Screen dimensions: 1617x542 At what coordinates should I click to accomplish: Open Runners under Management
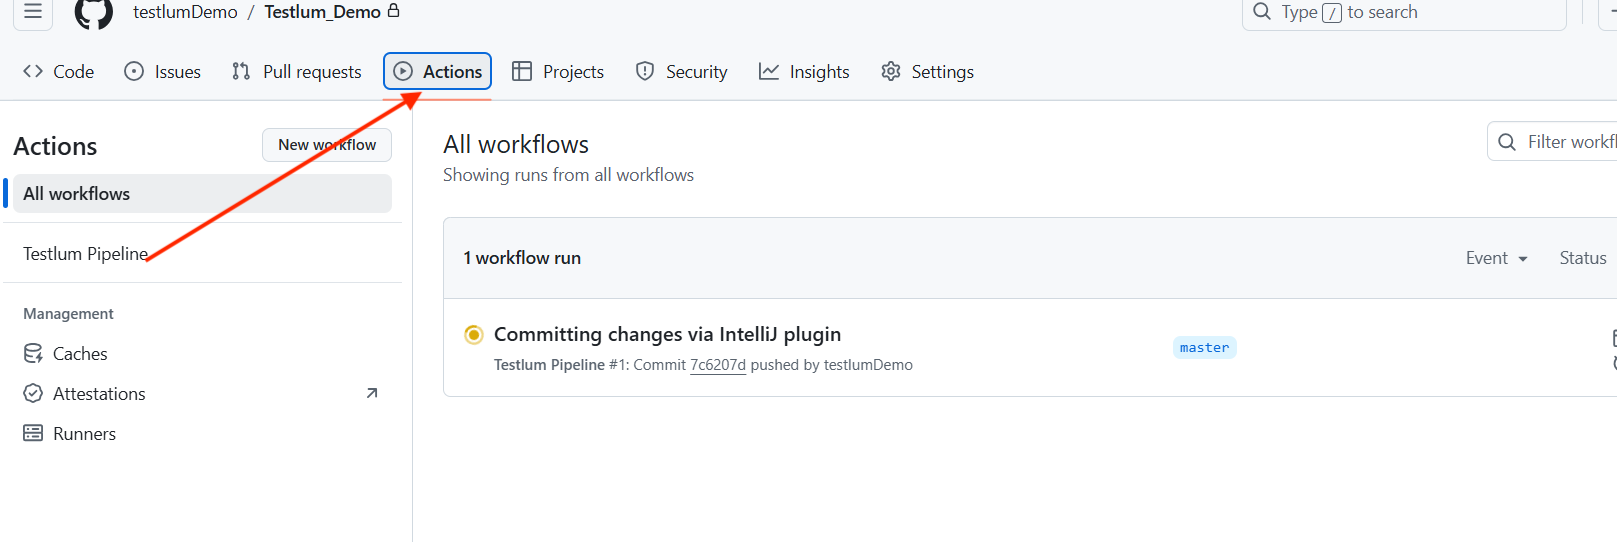pos(84,434)
